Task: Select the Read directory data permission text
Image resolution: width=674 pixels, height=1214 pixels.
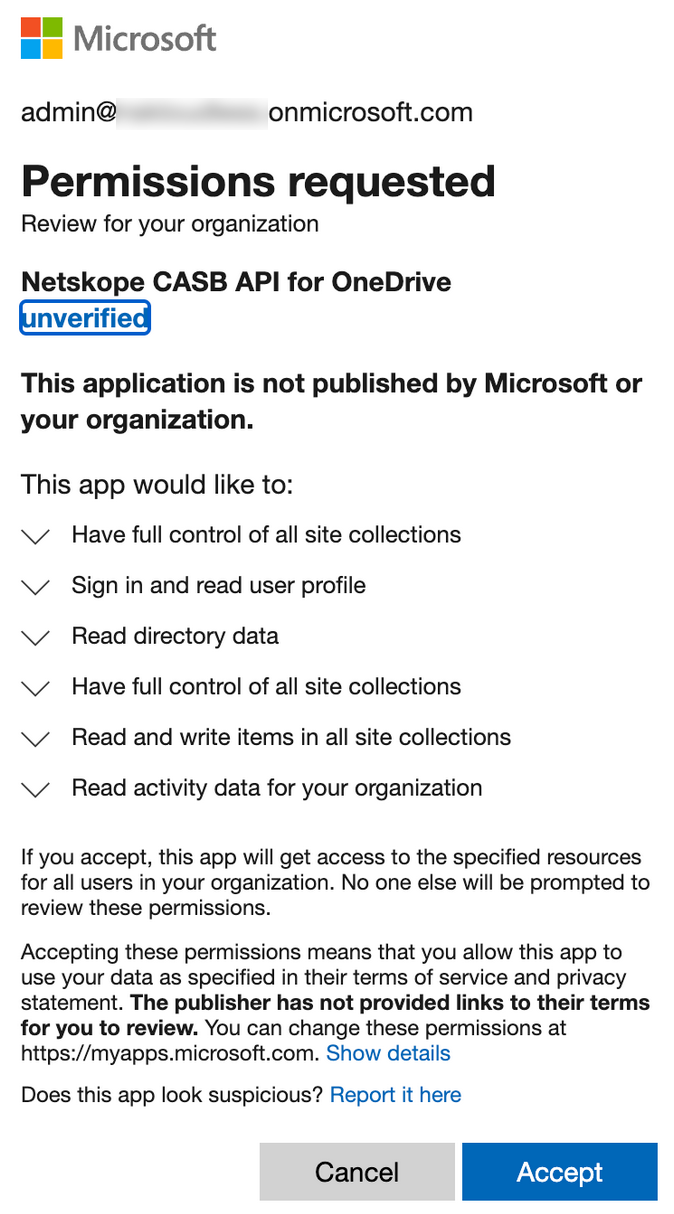Action: point(175,636)
